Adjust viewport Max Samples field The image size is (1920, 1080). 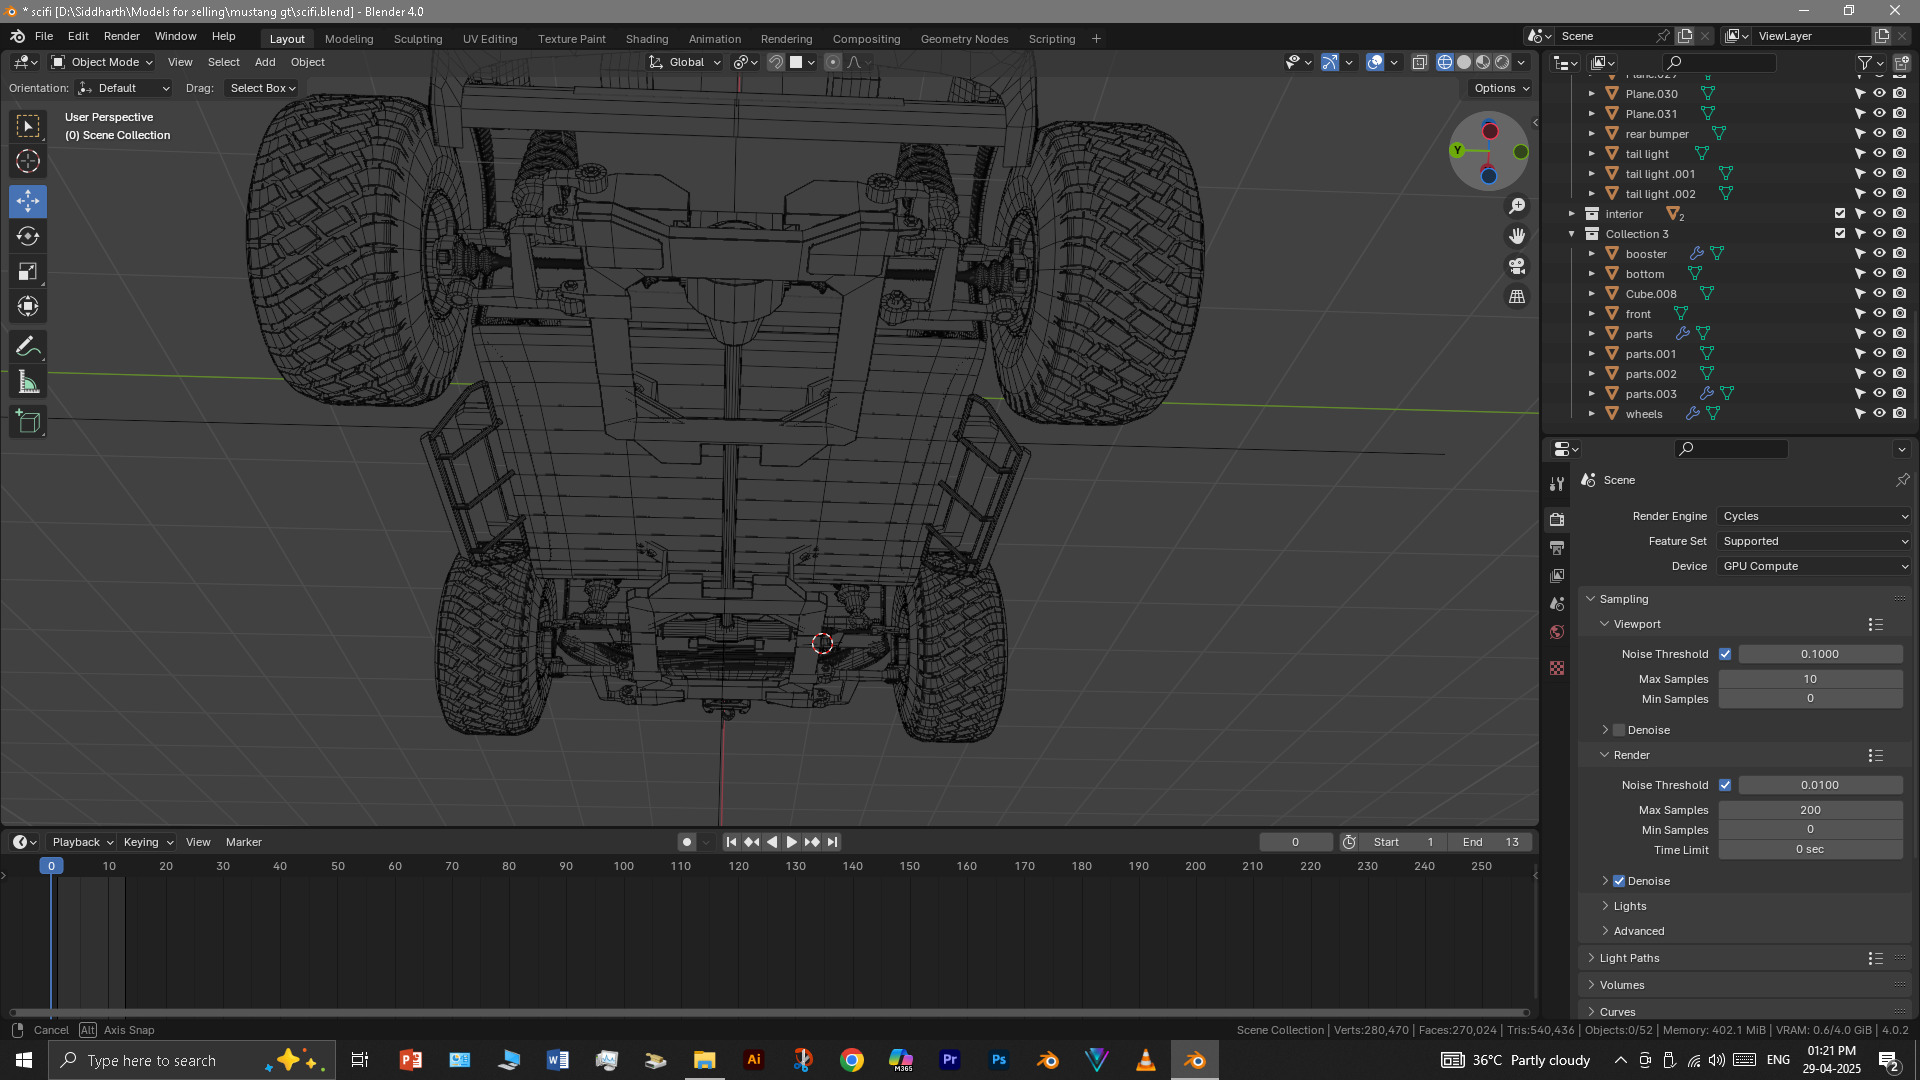[1810, 679]
